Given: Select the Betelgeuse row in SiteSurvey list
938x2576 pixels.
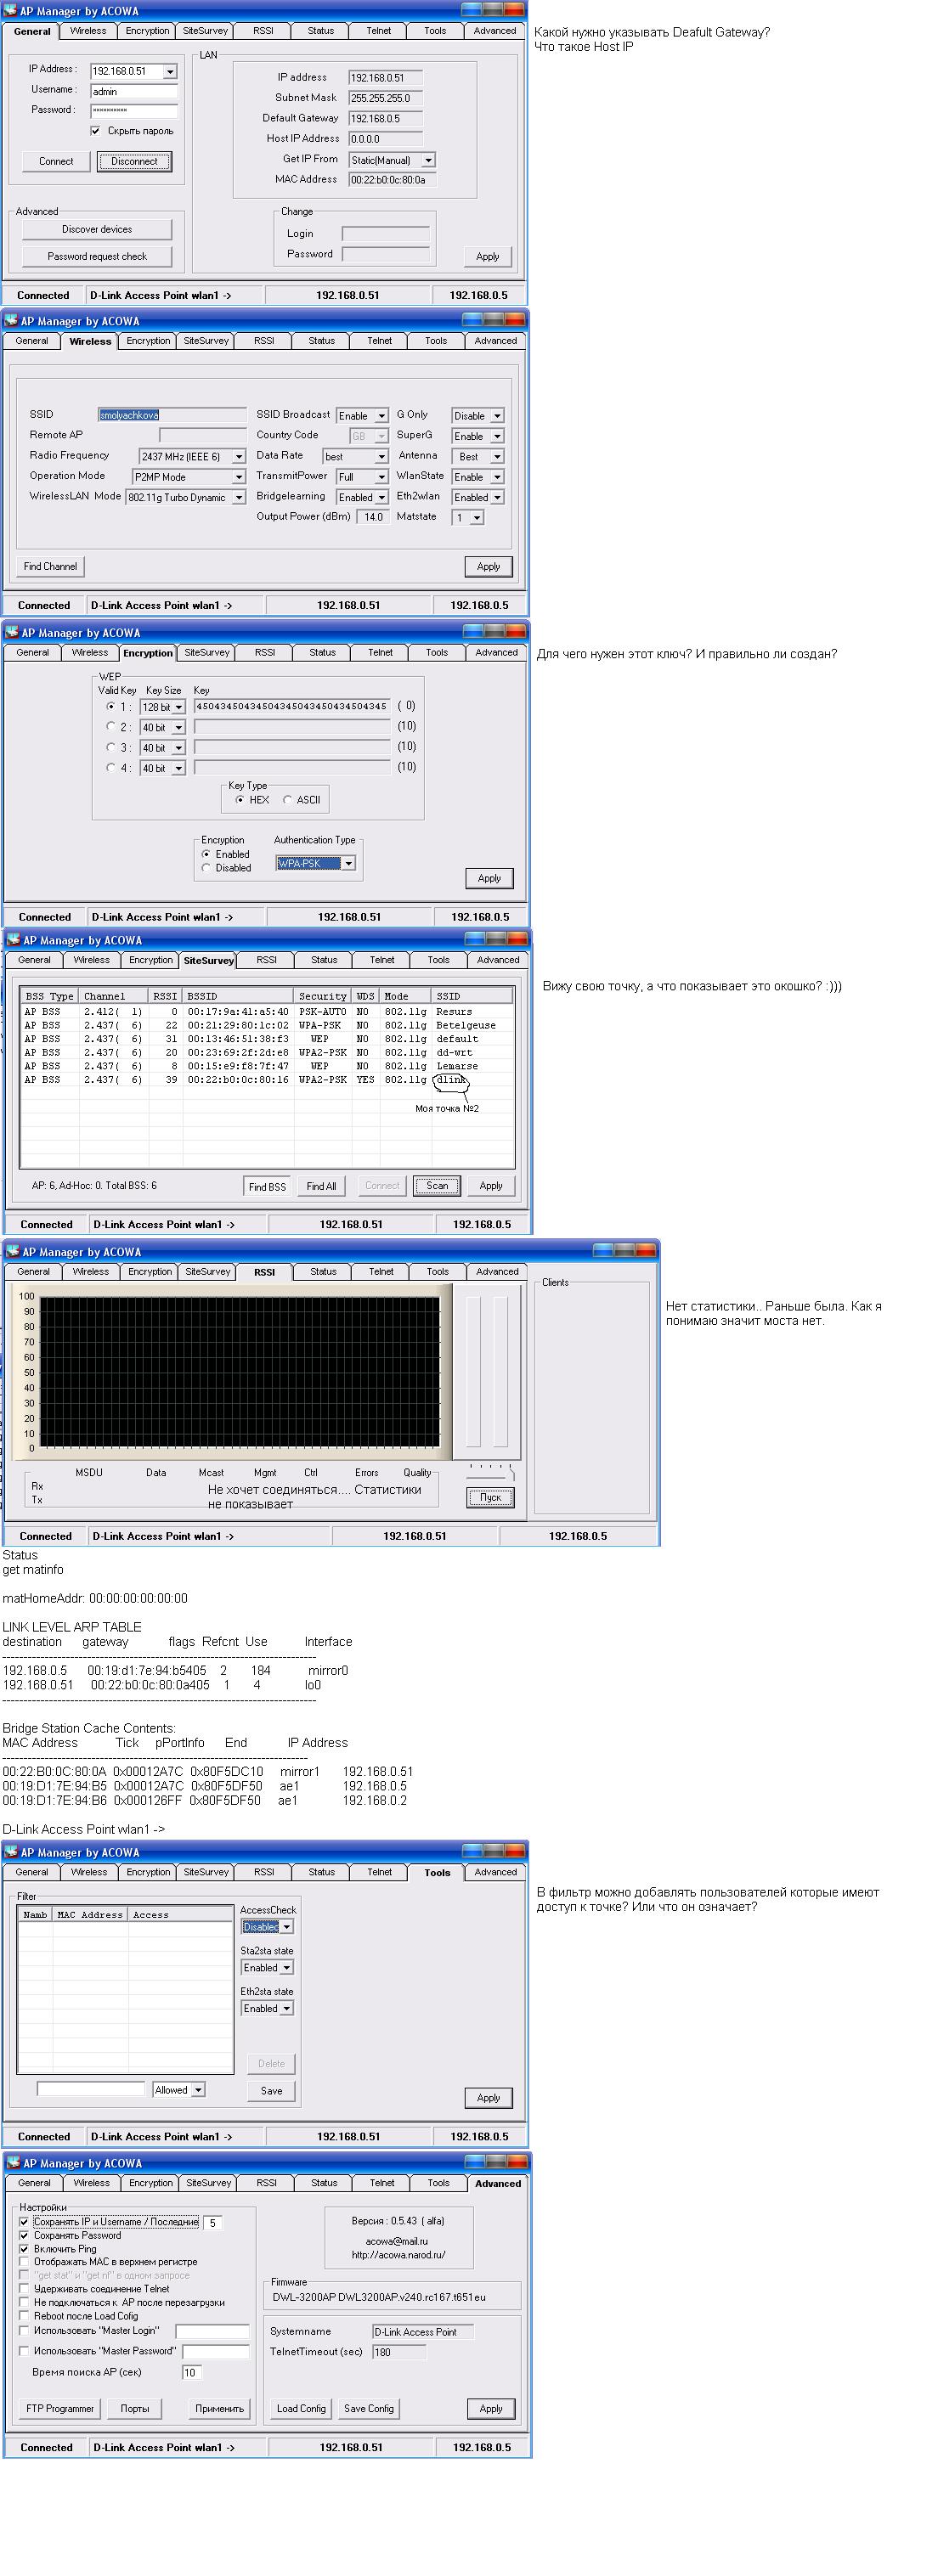Looking at the screenshot, I should click(x=266, y=1025).
